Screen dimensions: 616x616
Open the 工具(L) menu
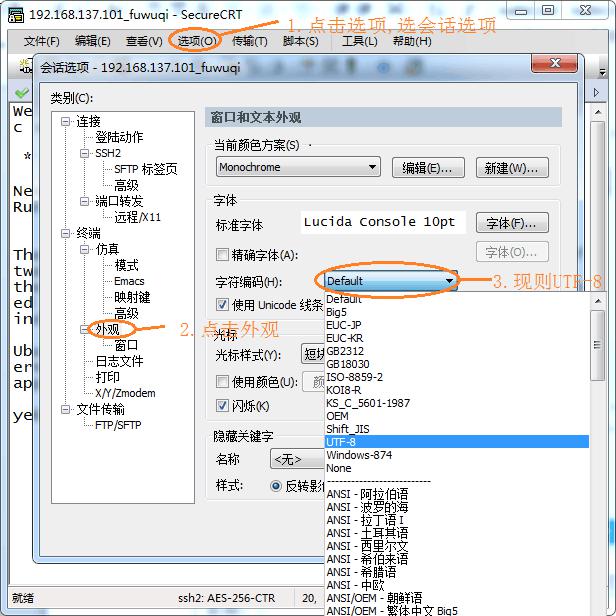click(x=359, y=41)
